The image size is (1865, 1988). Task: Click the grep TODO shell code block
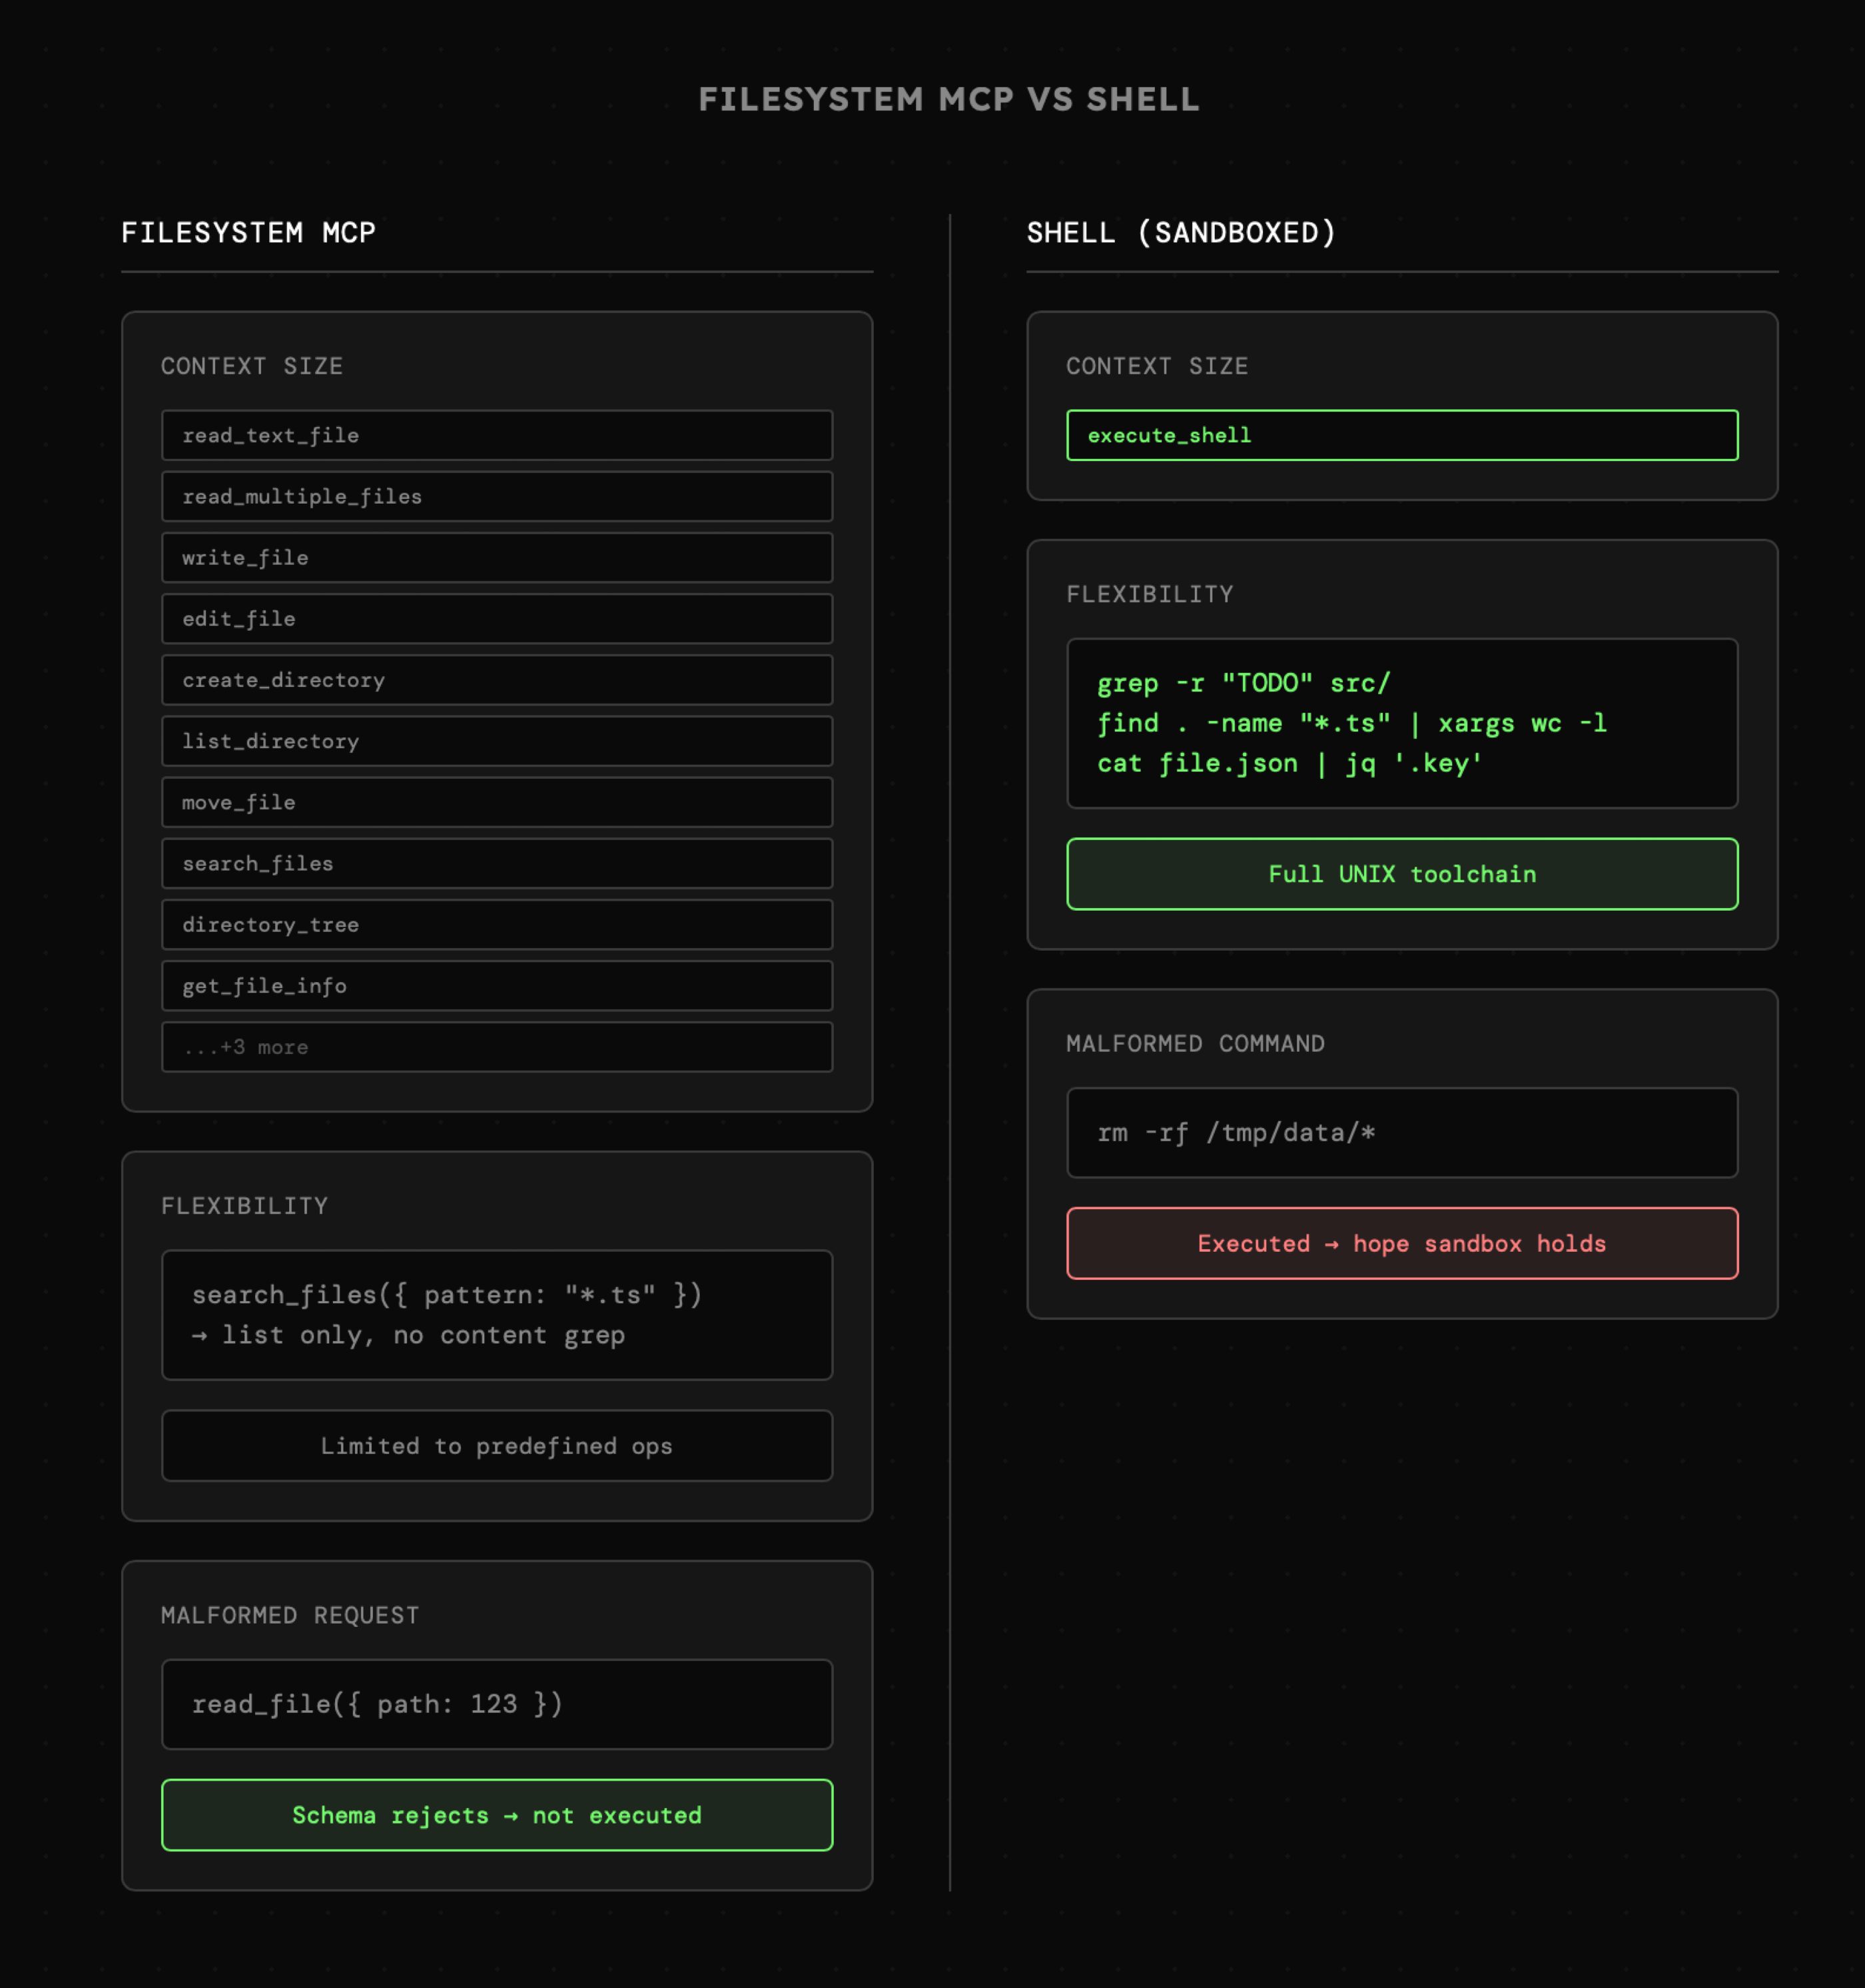pyautogui.click(x=1402, y=723)
